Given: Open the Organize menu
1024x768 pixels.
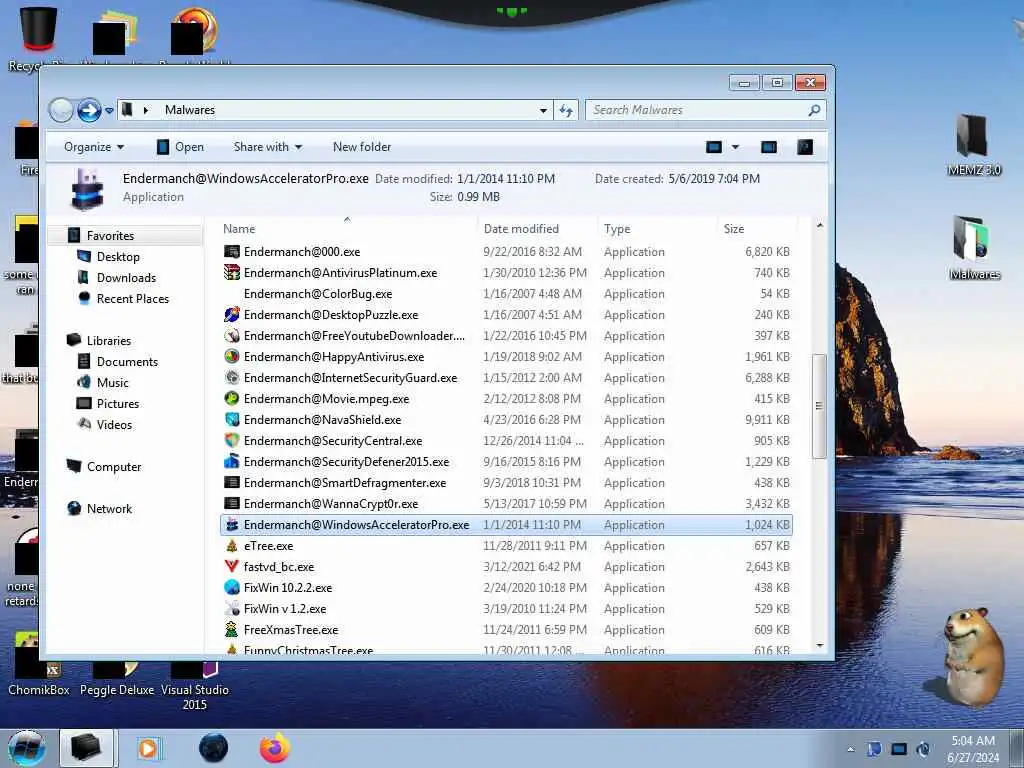Looking at the screenshot, I should [94, 147].
